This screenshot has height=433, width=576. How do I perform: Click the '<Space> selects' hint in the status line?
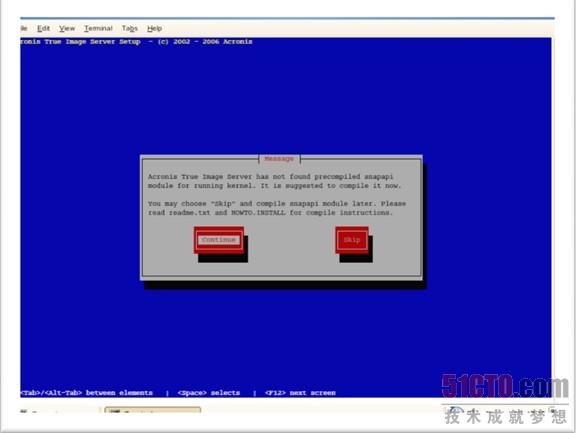click(x=208, y=393)
